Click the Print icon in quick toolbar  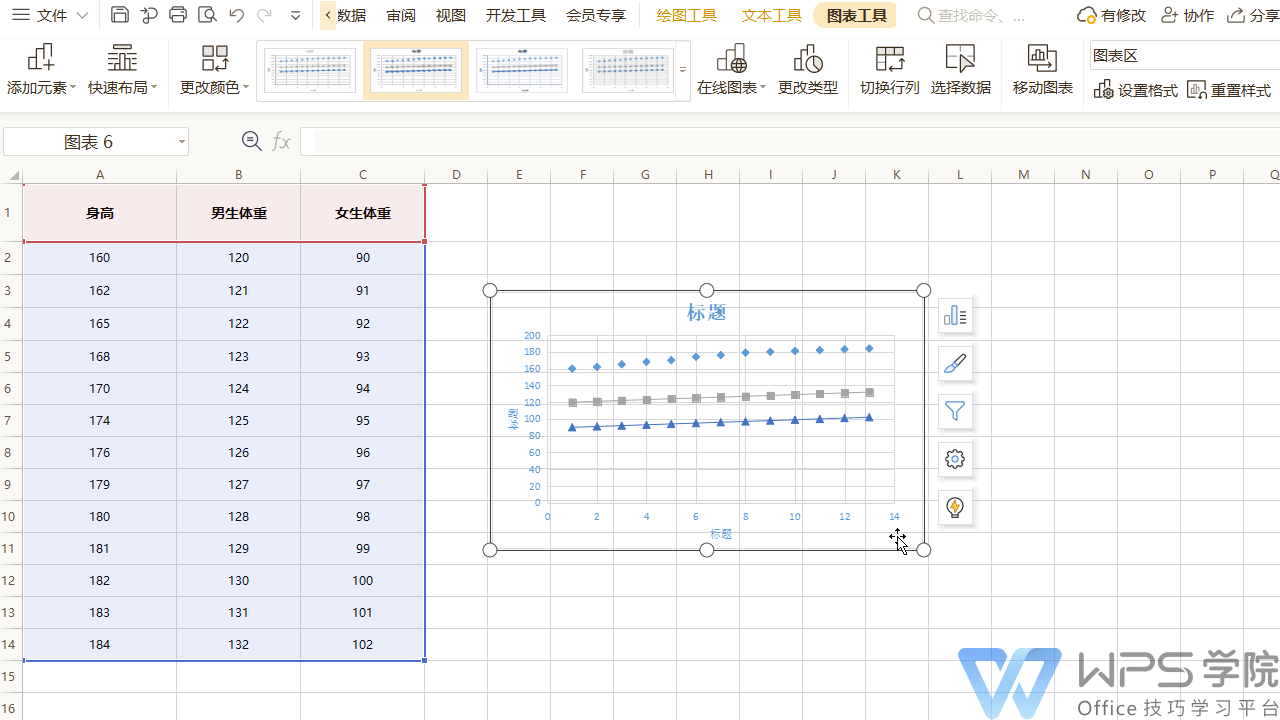(178, 15)
